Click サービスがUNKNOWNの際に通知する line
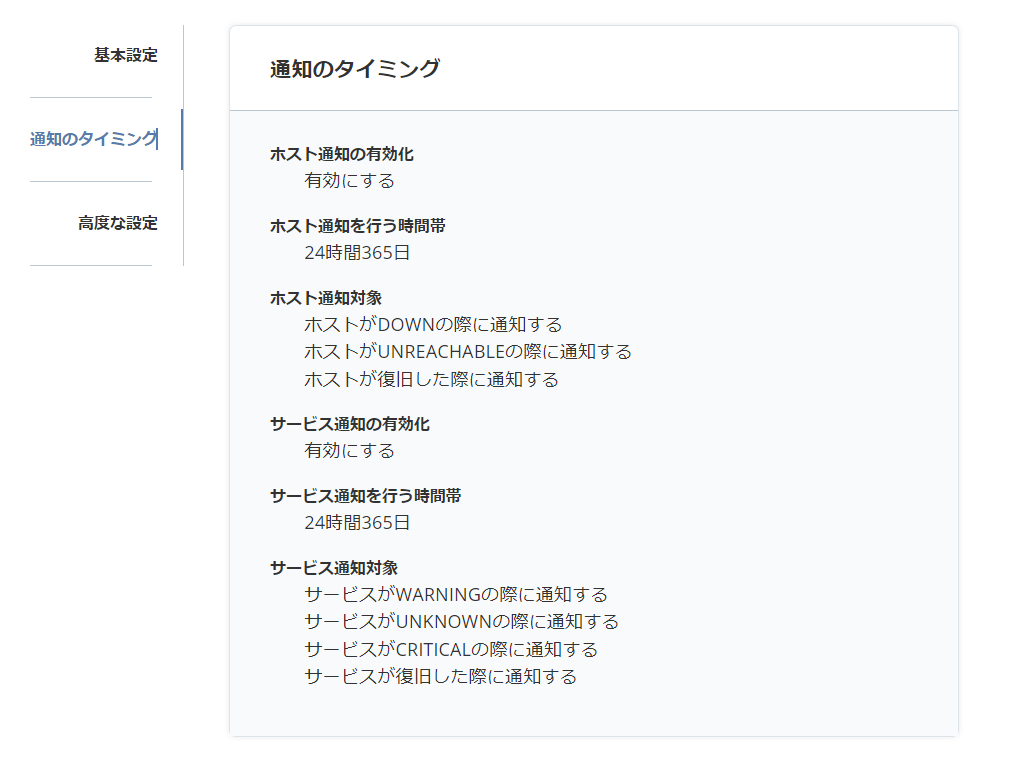1028x766 pixels. click(x=461, y=621)
